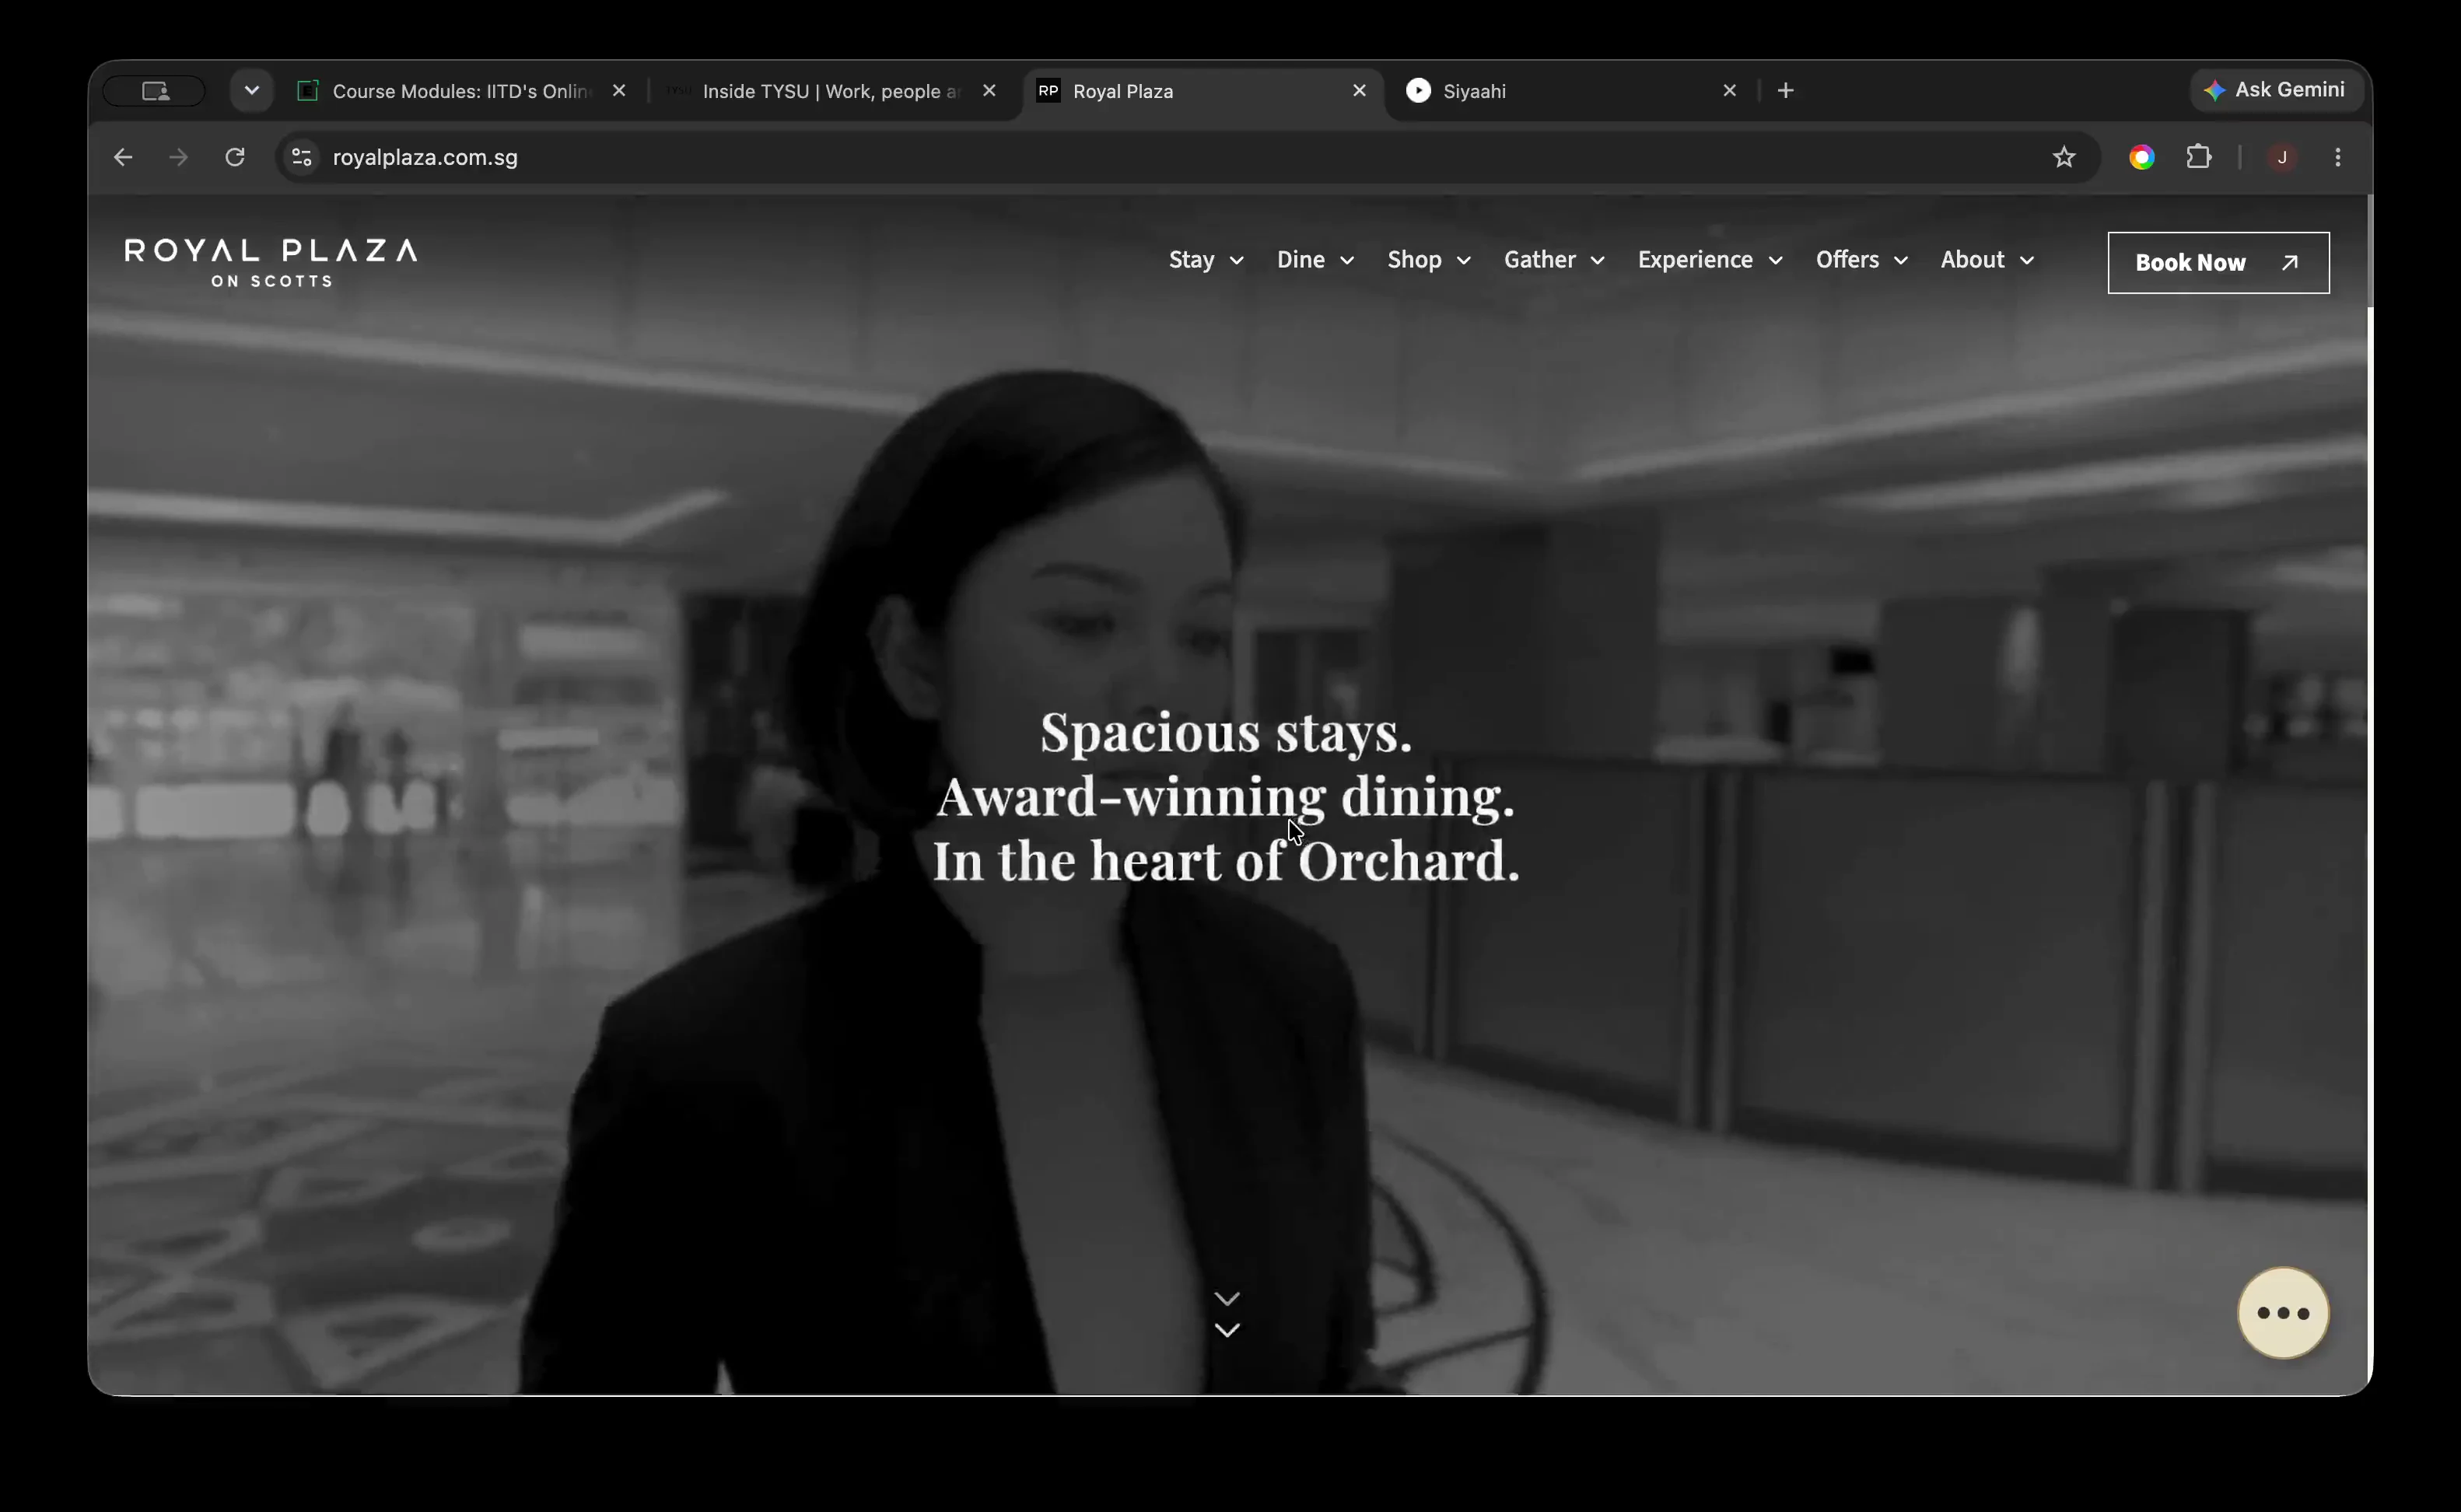Click the Book Now button

2218,263
